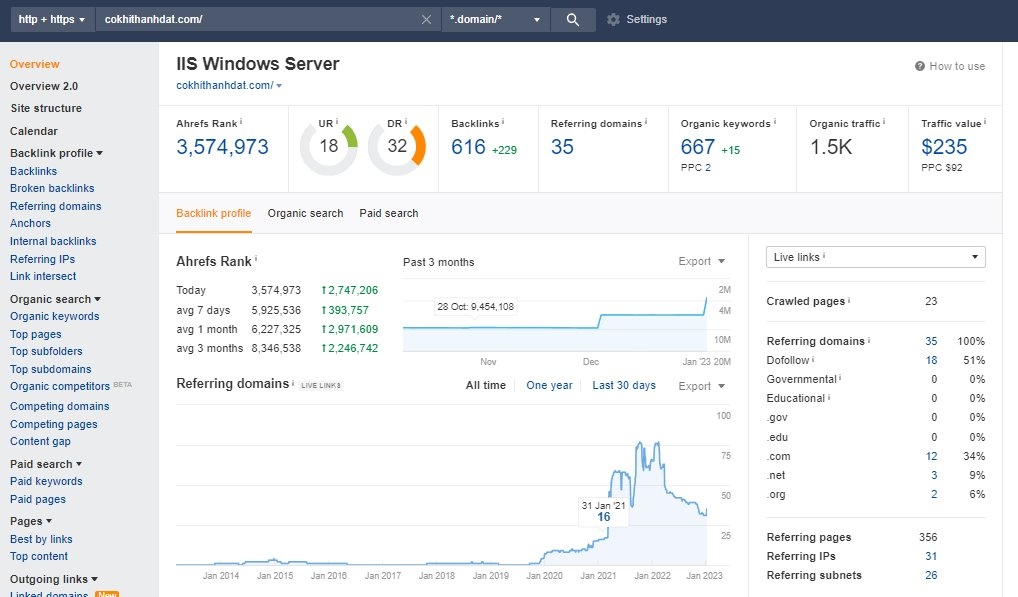Open Anchors report
The image size is (1018, 597).
(30, 223)
